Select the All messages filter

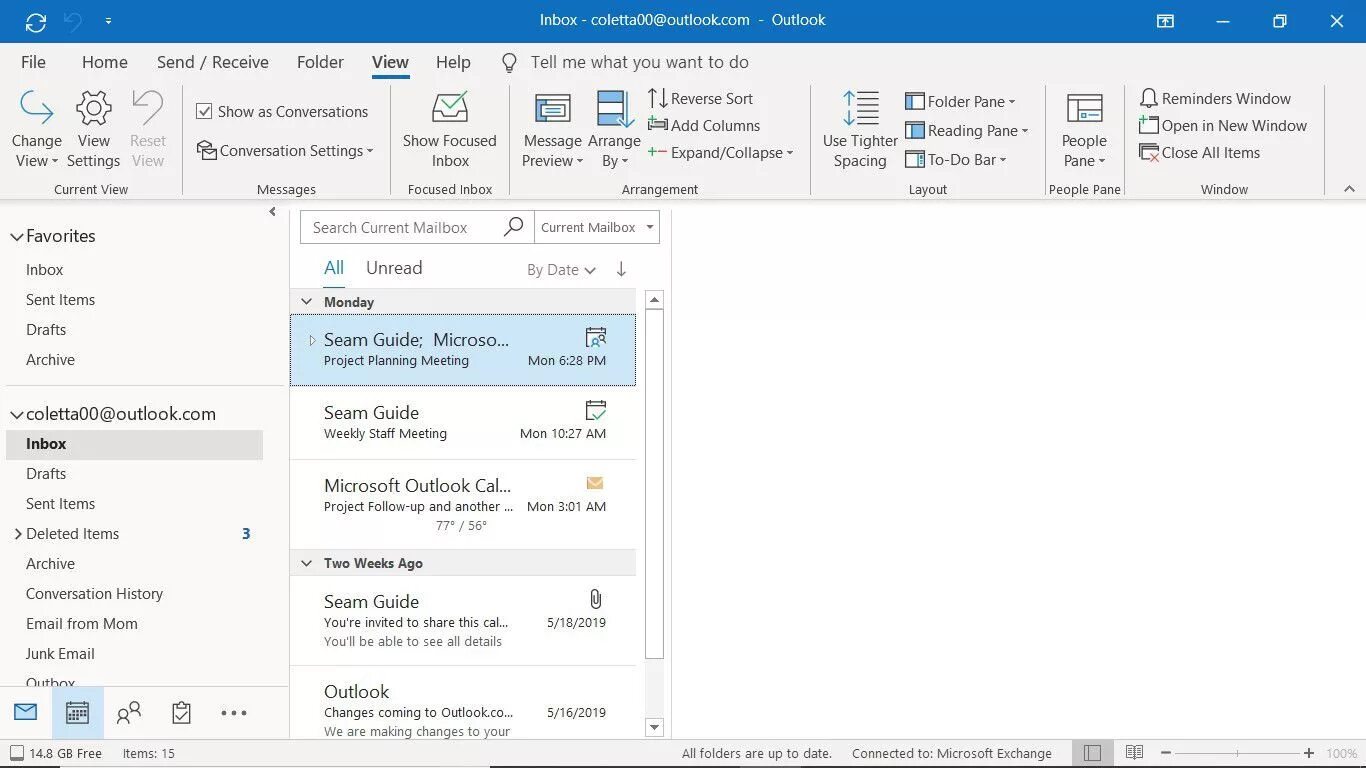[334, 268]
